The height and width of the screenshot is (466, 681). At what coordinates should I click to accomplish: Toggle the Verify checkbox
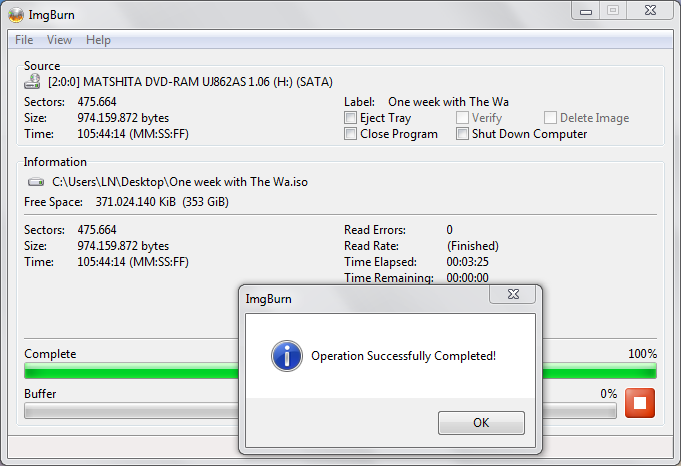[462, 118]
